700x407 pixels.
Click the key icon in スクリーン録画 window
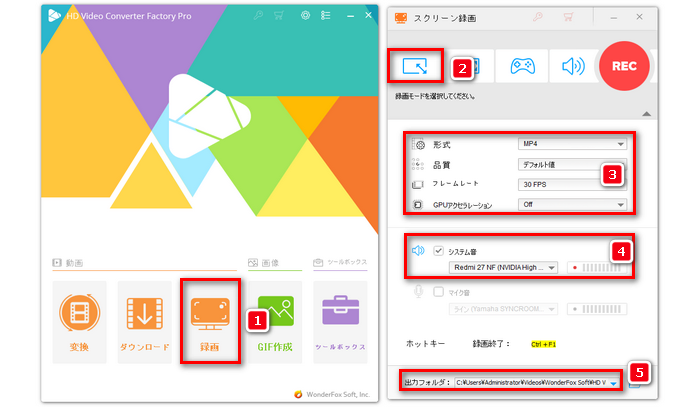pyautogui.click(x=538, y=17)
